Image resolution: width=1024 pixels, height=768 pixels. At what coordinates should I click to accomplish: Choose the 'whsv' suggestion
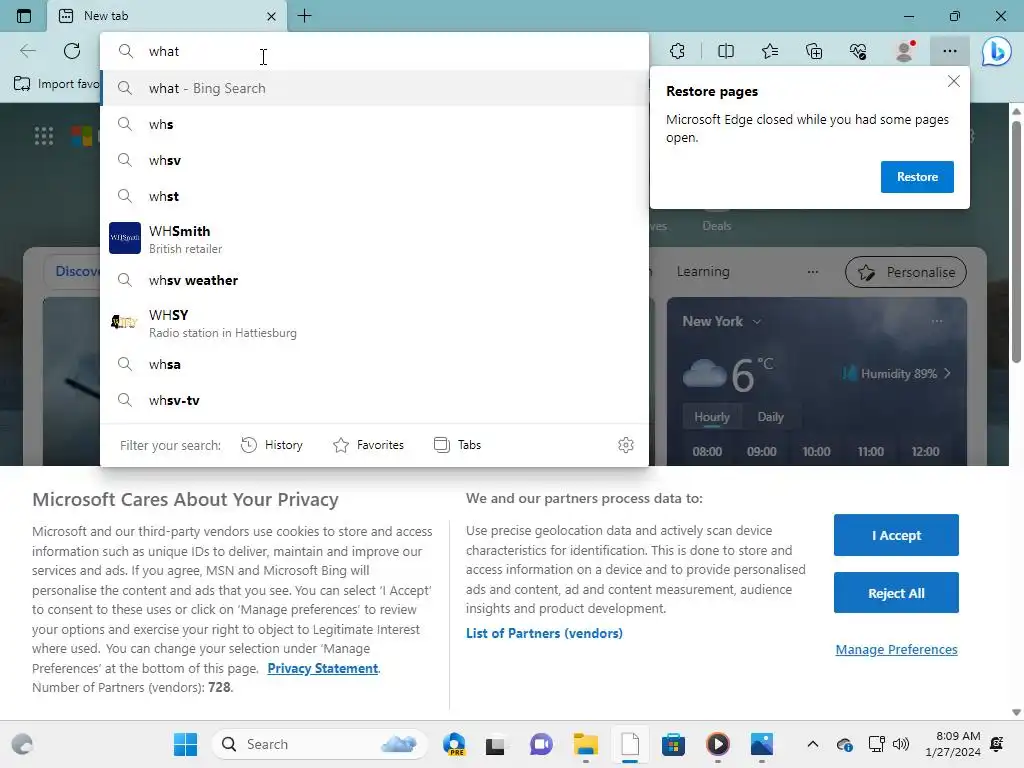(375, 160)
